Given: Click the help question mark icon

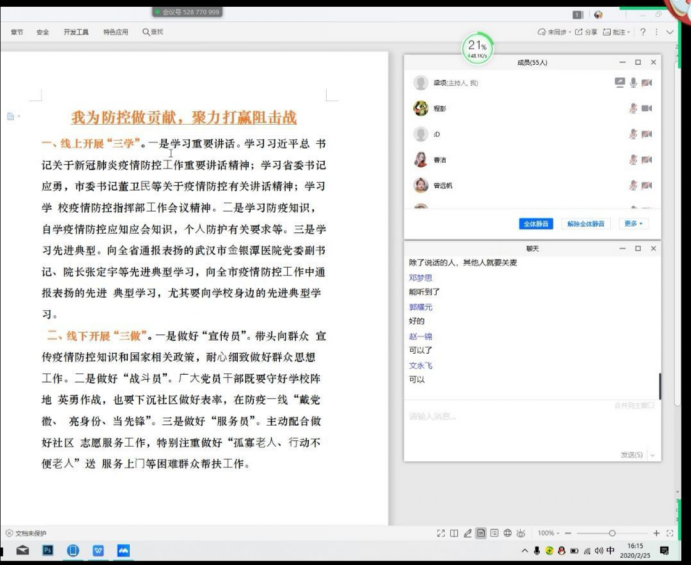Looking at the screenshot, I should tap(640, 32).
